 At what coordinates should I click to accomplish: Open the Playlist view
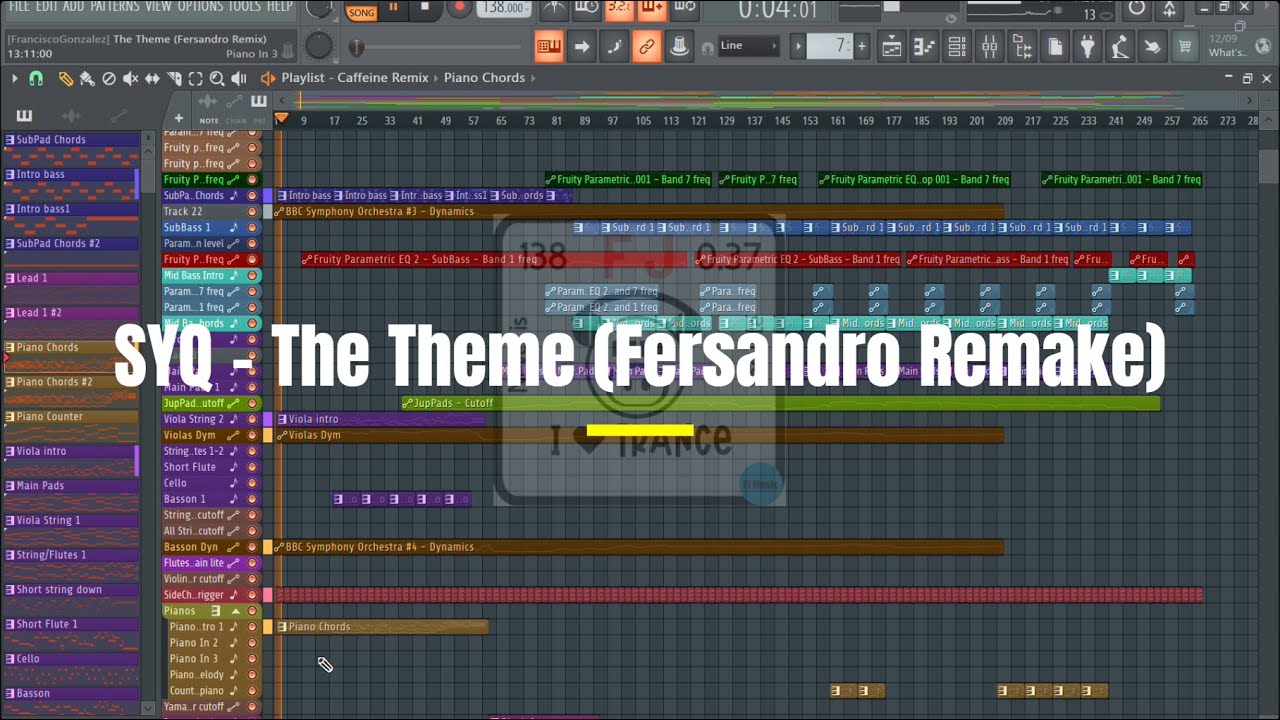[892, 46]
